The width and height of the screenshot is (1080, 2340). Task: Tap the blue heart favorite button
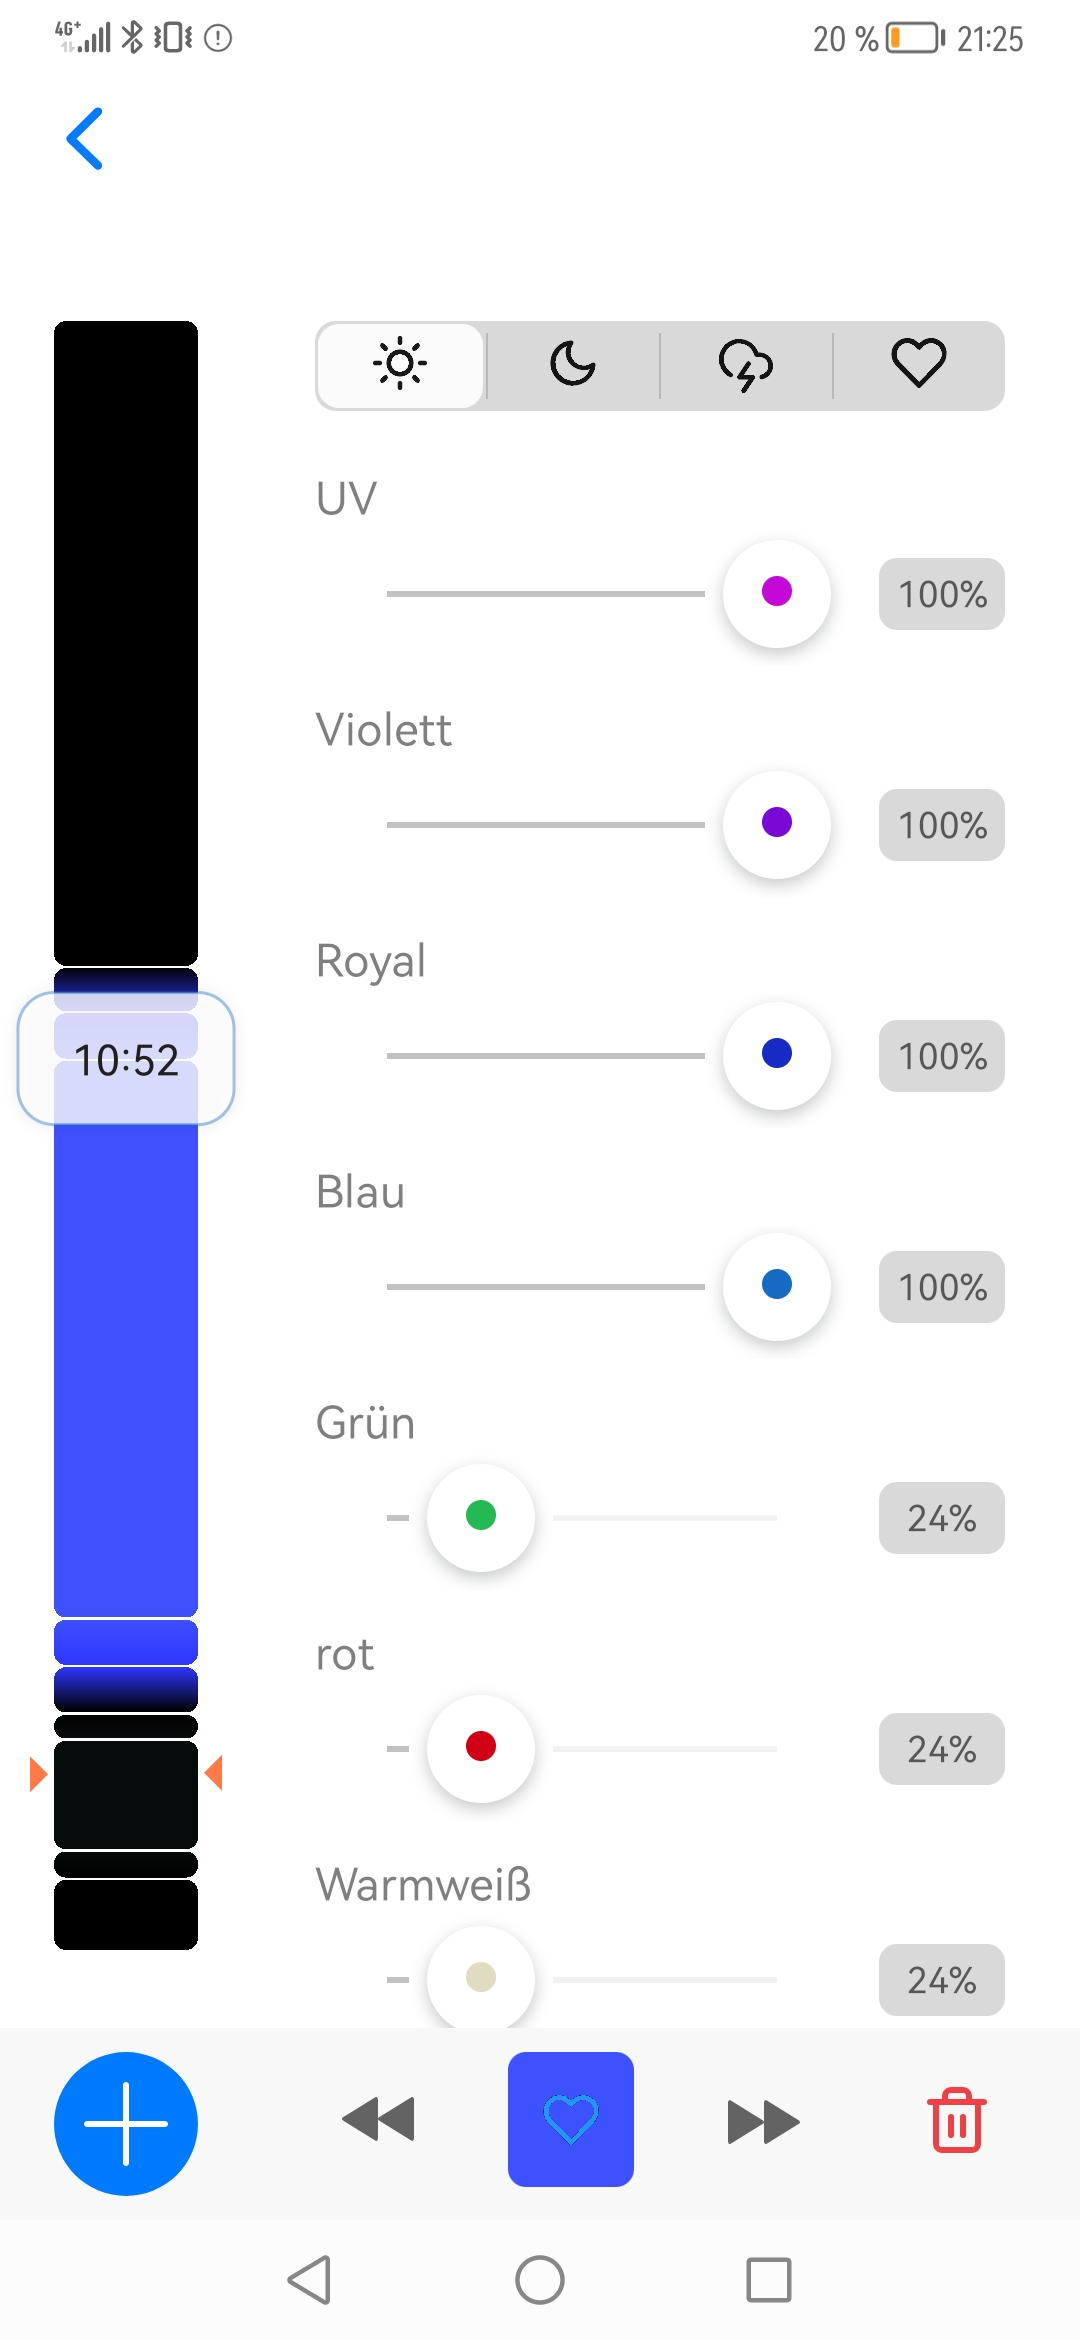(x=571, y=2119)
